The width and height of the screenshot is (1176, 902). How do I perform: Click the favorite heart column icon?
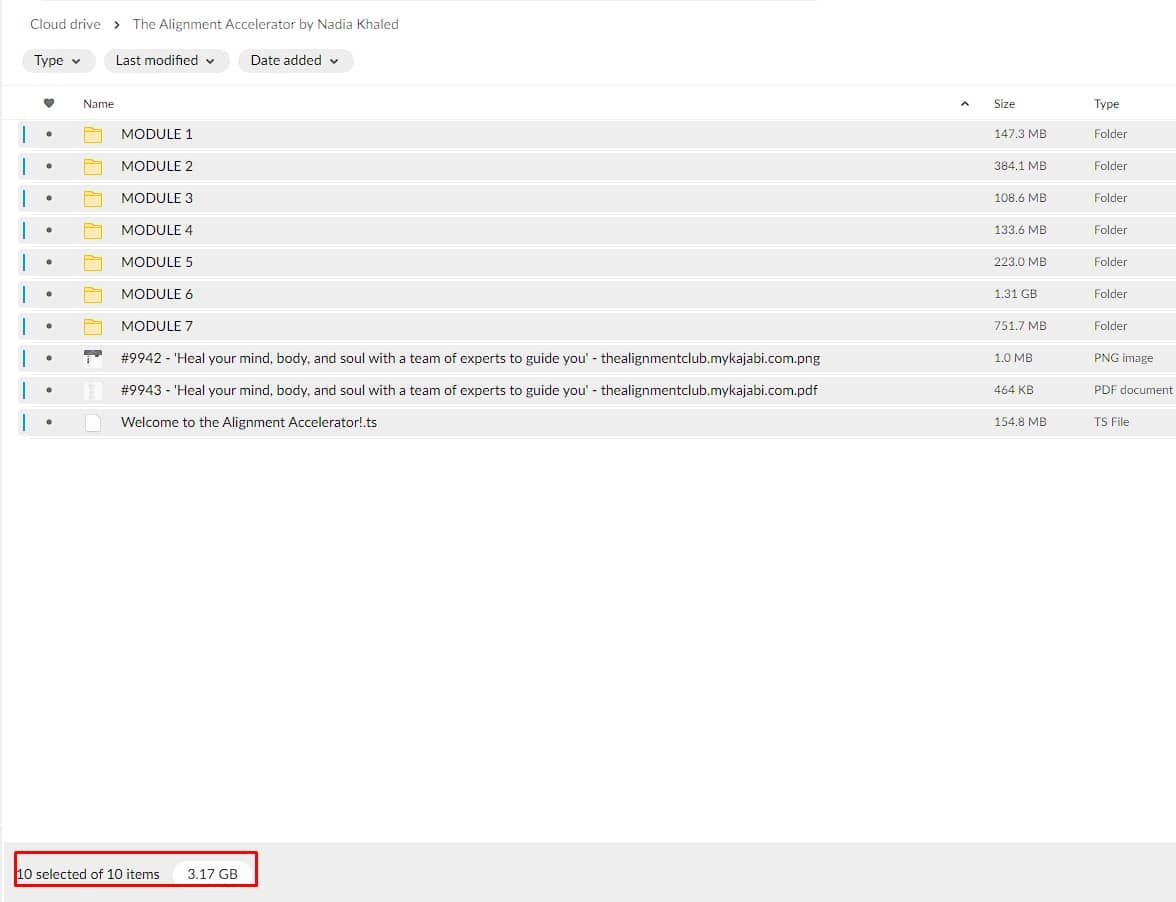point(49,103)
